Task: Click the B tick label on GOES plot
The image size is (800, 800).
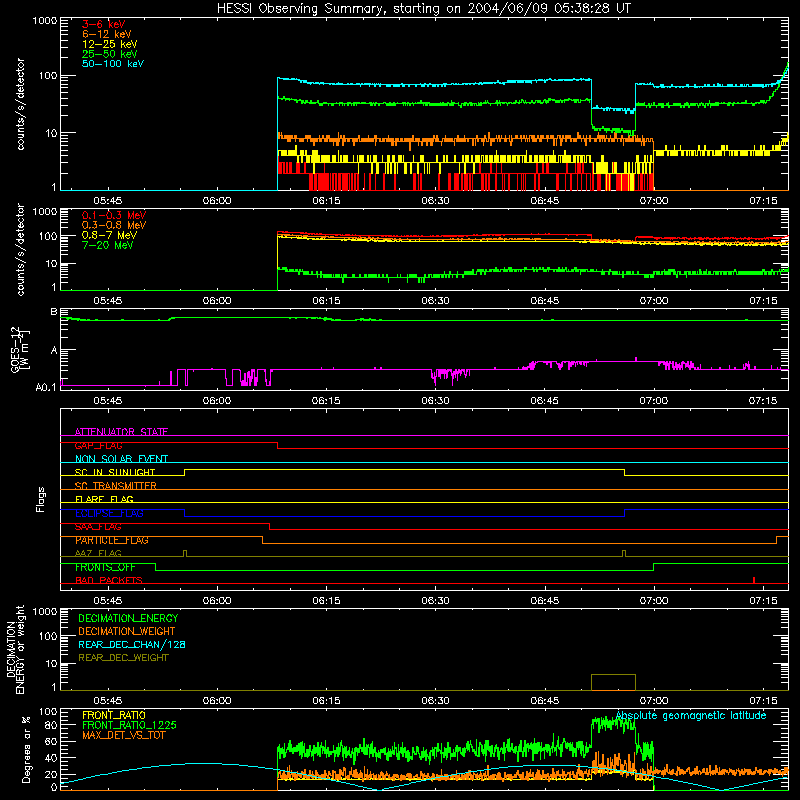Action: (54, 311)
